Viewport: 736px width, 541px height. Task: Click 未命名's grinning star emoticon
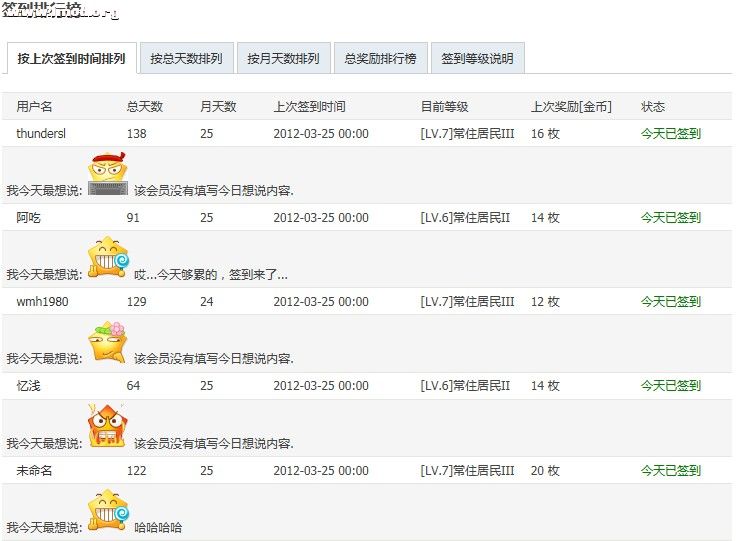107,509
